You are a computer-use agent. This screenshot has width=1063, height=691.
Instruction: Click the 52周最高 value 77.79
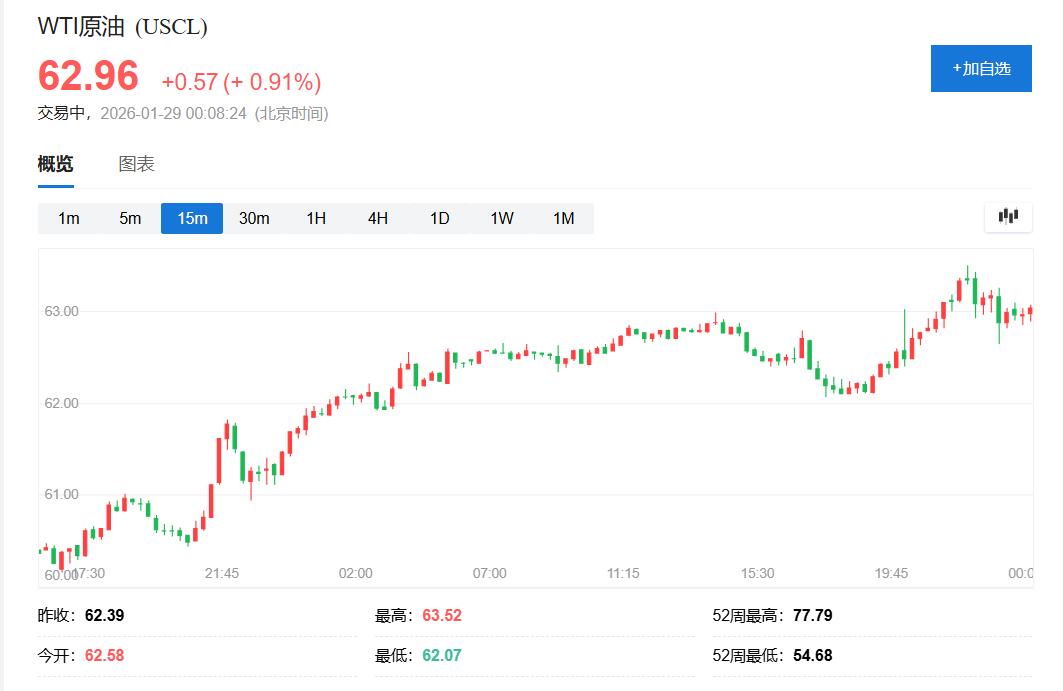[812, 615]
